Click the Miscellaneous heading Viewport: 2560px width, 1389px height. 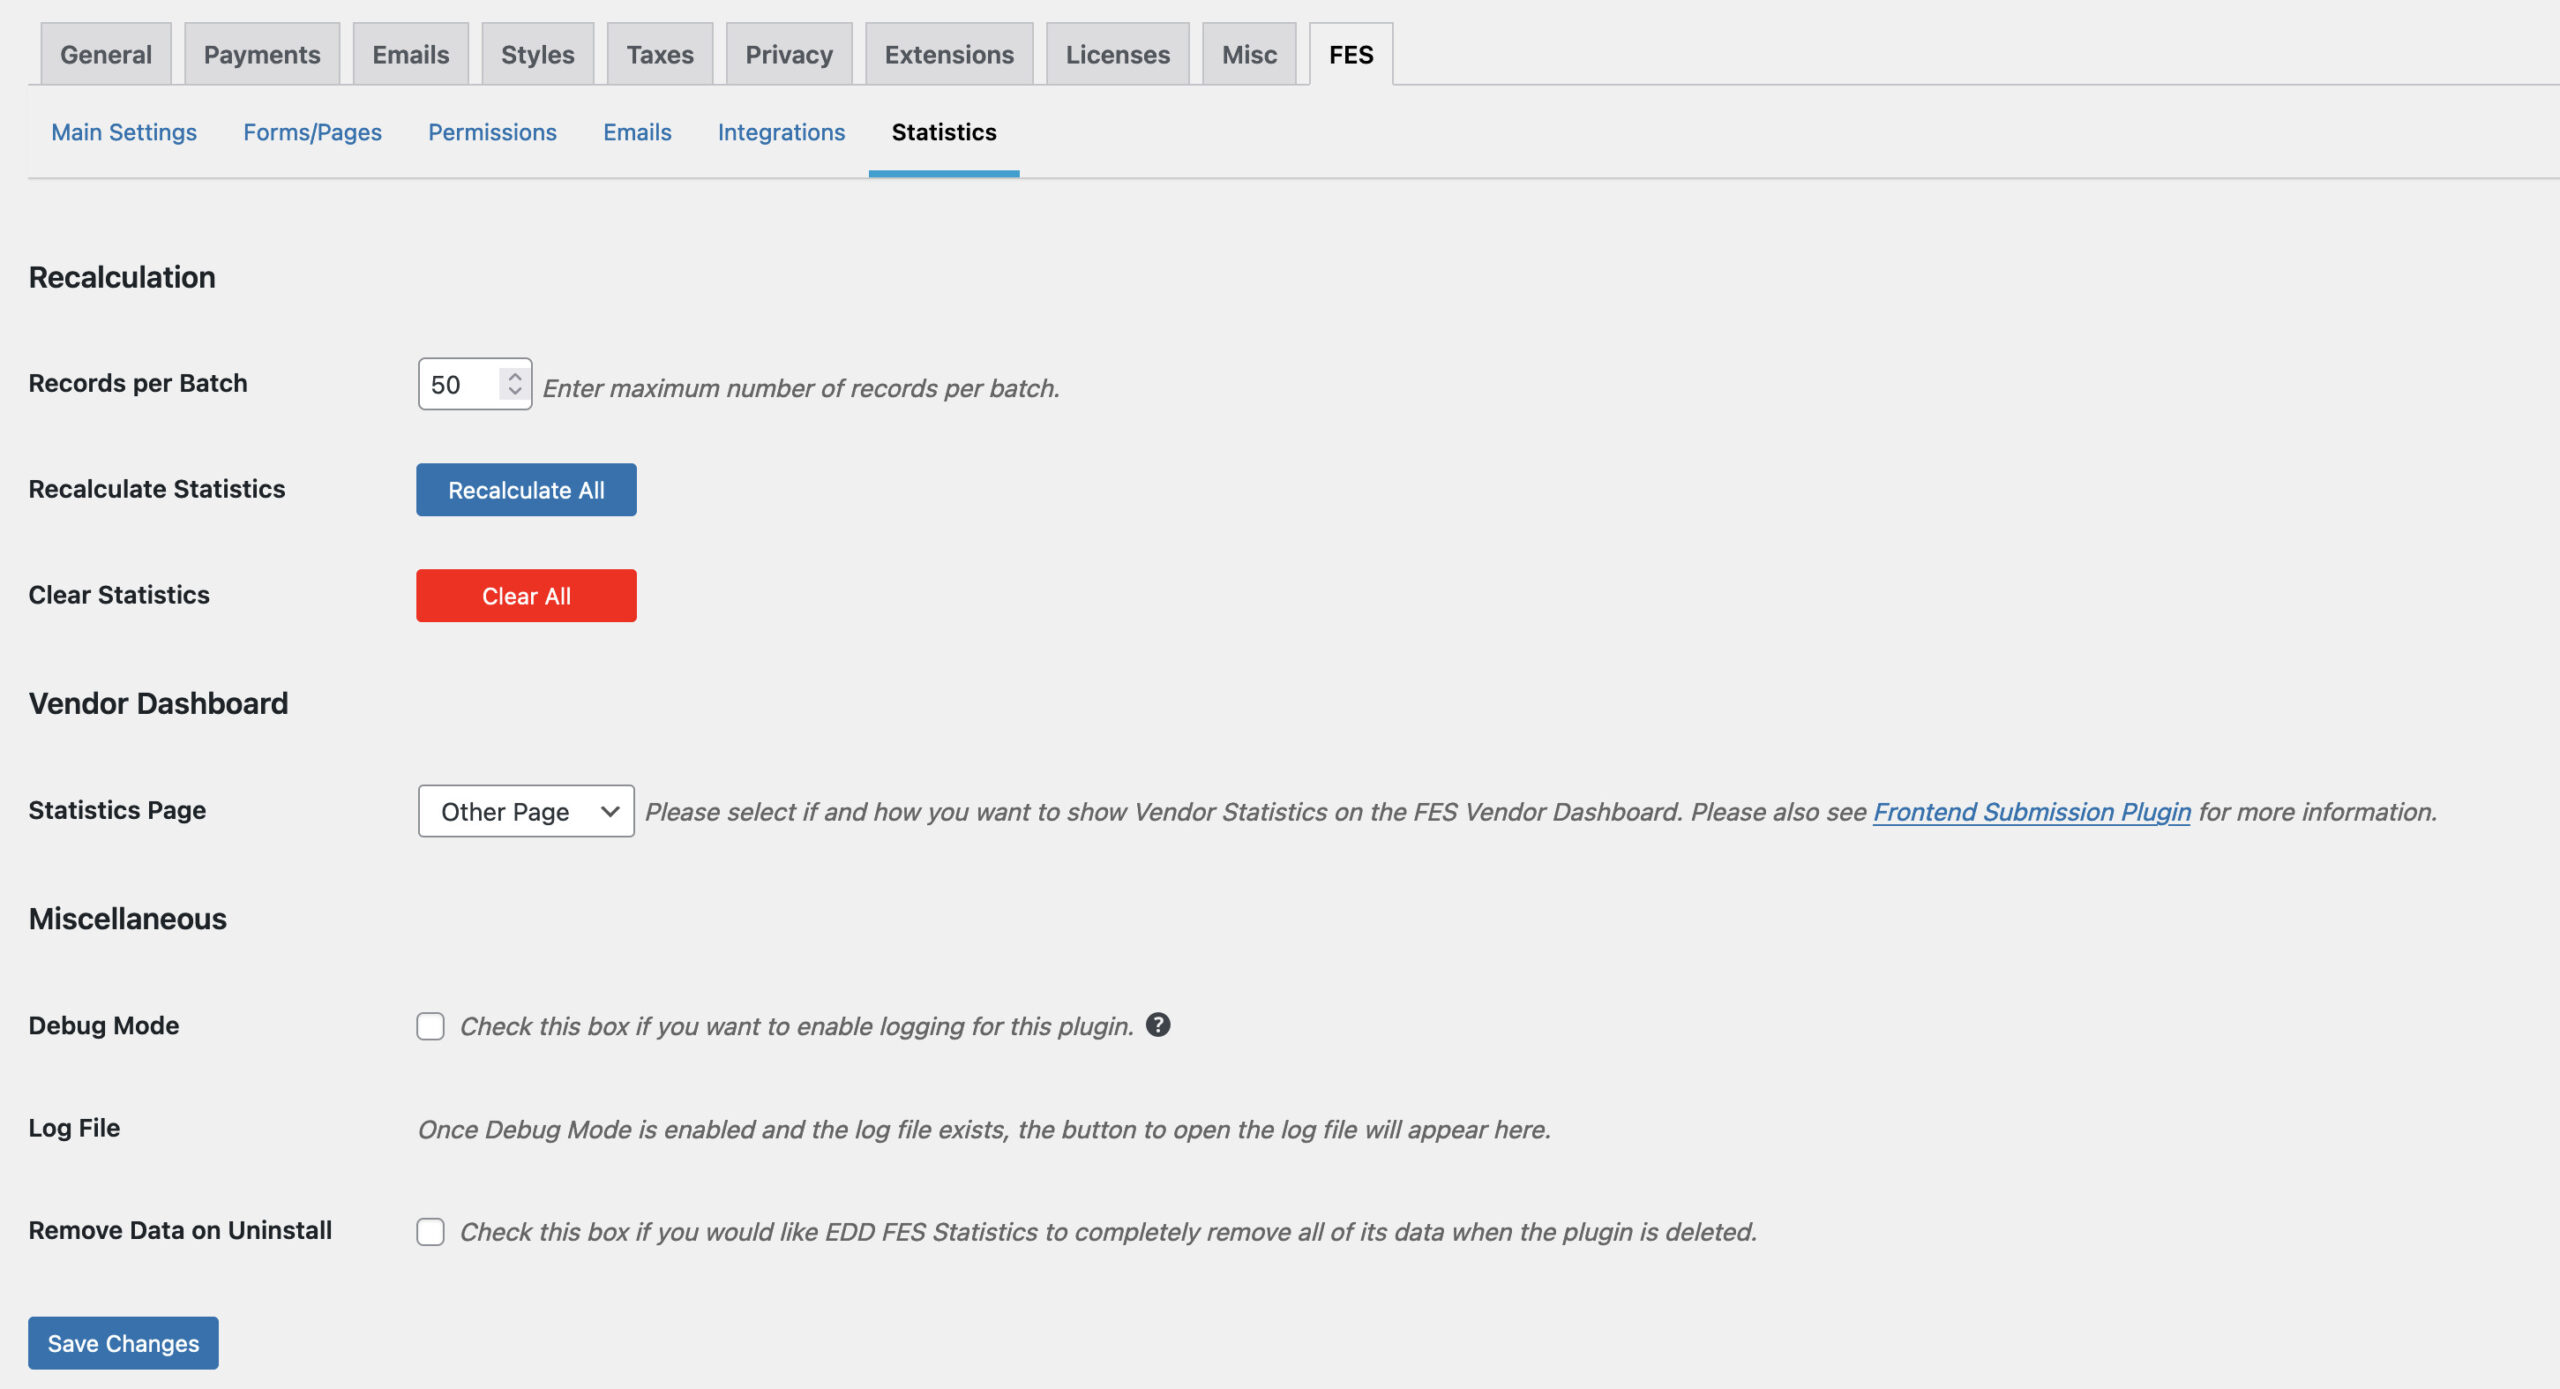point(128,918)
